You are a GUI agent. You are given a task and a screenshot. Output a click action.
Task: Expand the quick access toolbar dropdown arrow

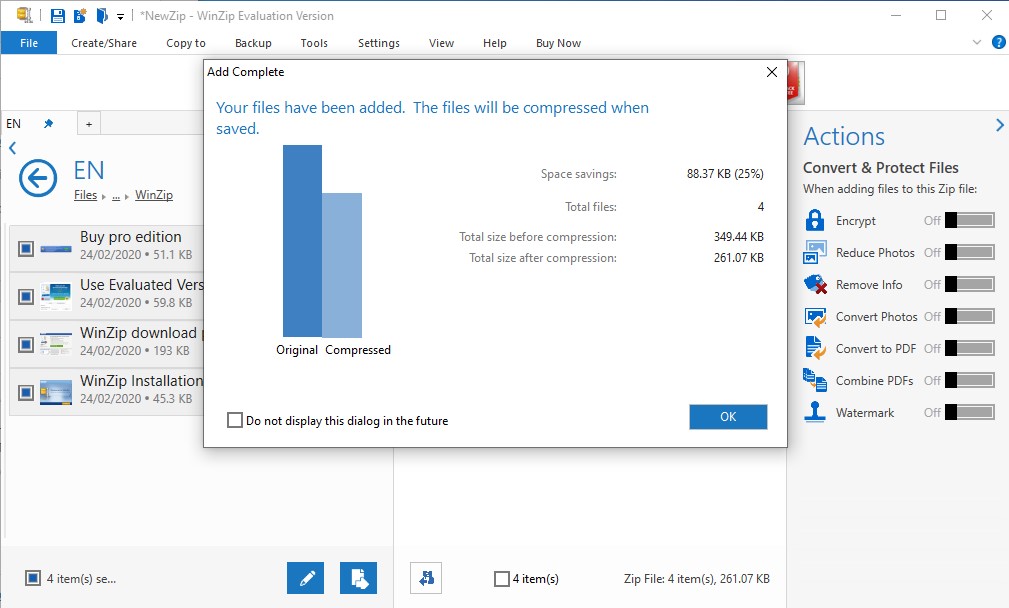coord(120,15)
